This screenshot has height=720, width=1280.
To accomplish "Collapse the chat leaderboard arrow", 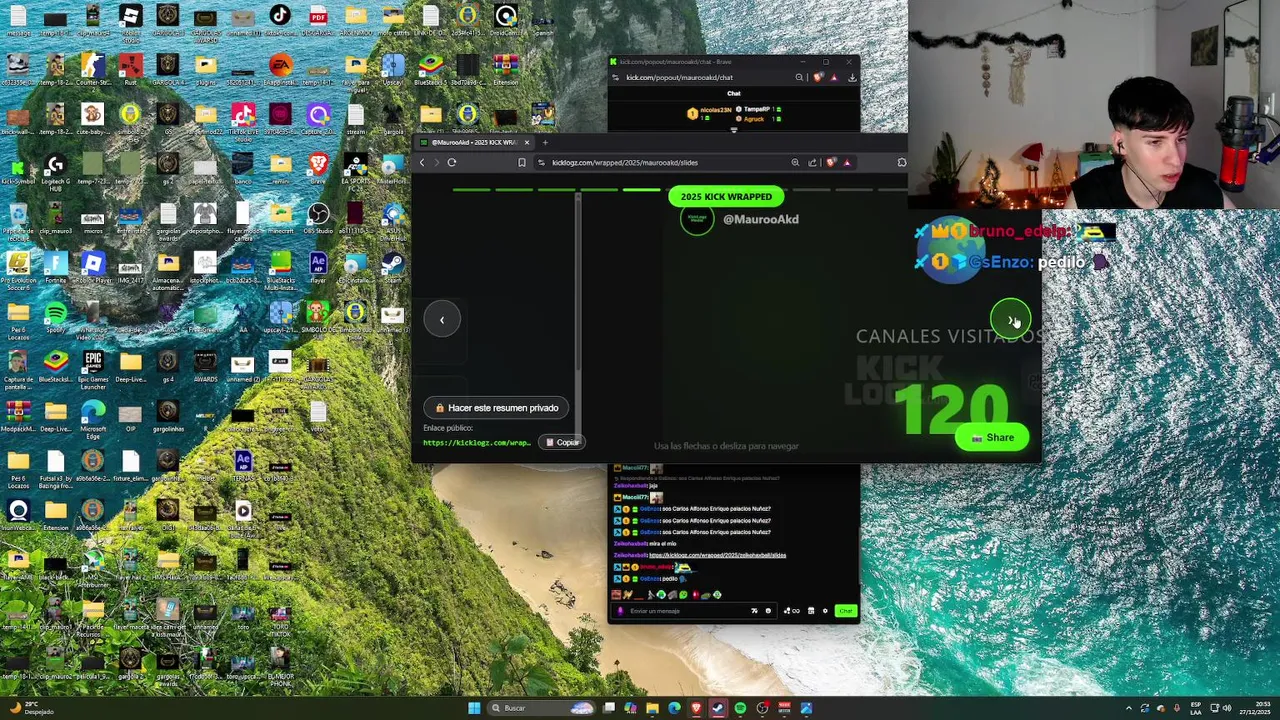I will 734,130.
